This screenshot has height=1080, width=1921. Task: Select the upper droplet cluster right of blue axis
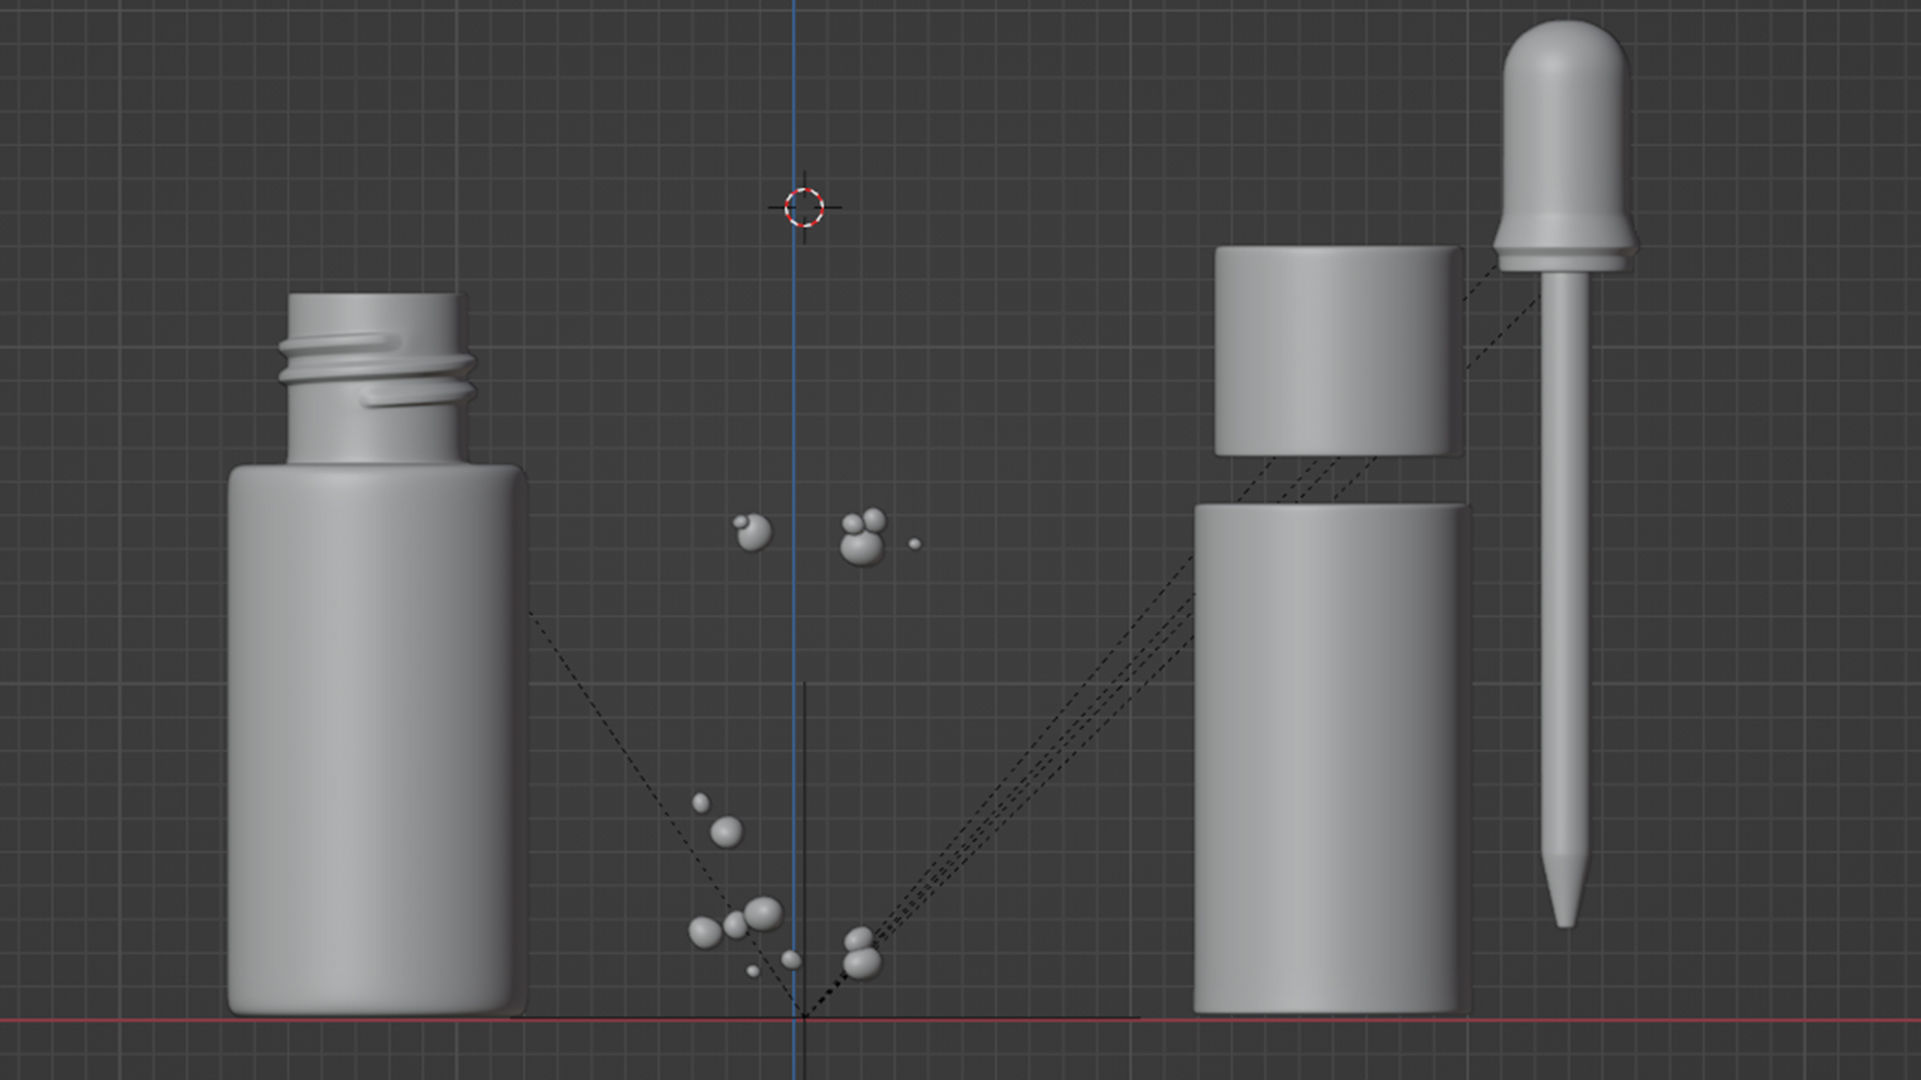[862, 538]
